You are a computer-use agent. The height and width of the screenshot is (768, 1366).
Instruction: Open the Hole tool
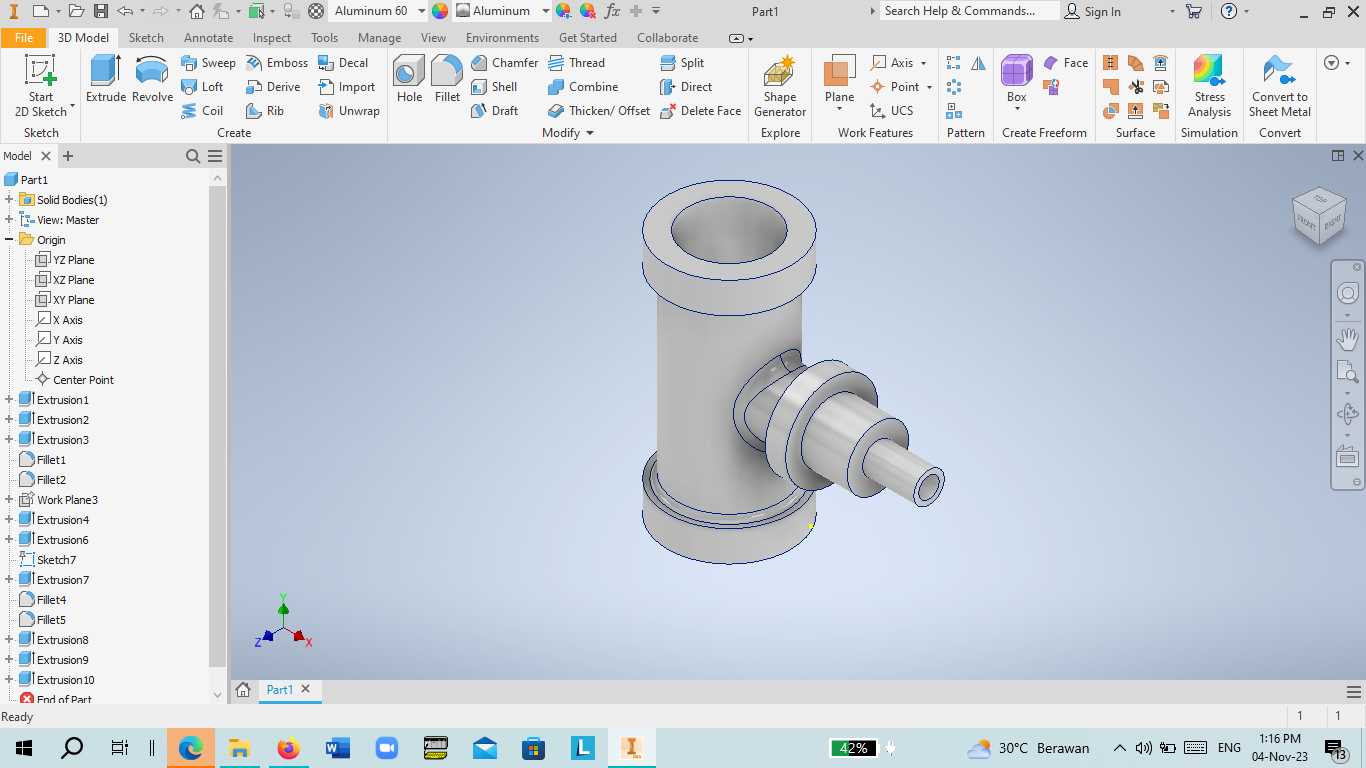409,79
